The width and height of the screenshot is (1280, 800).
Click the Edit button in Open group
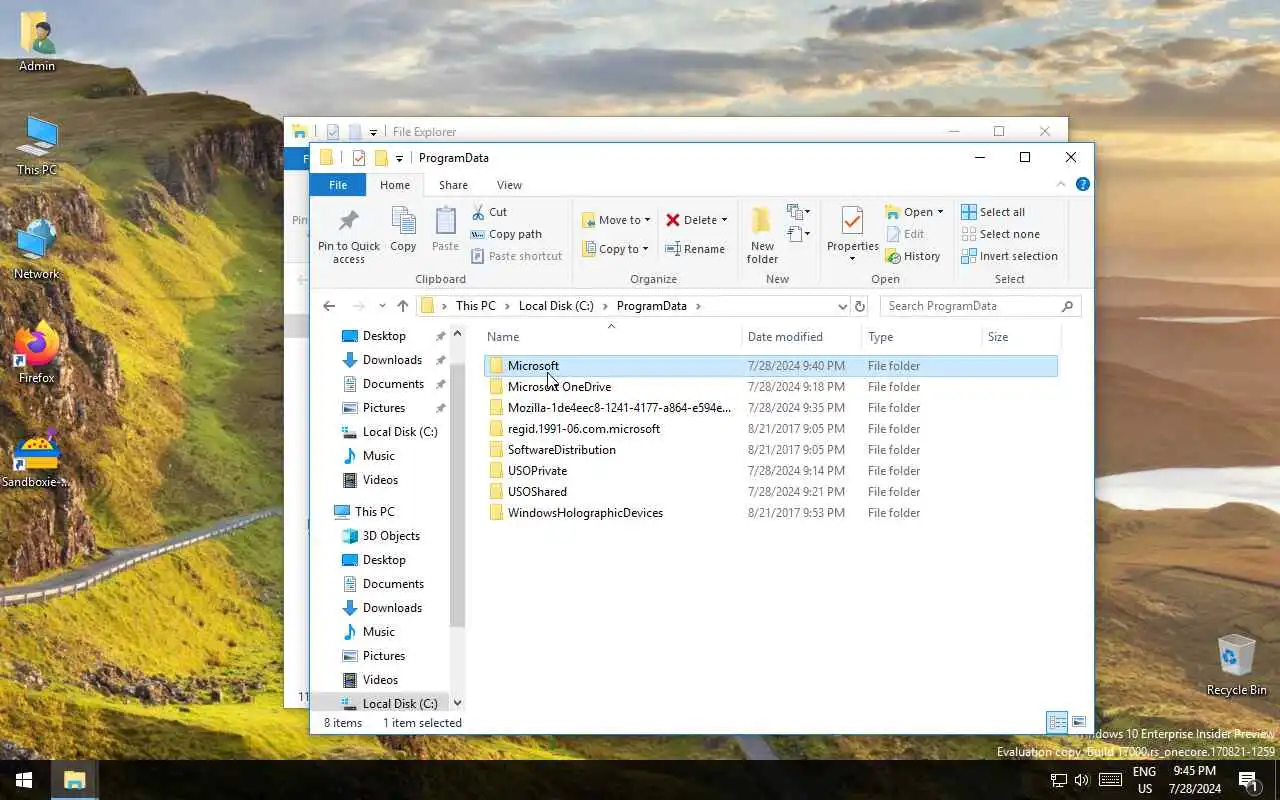tap(905, 234)
